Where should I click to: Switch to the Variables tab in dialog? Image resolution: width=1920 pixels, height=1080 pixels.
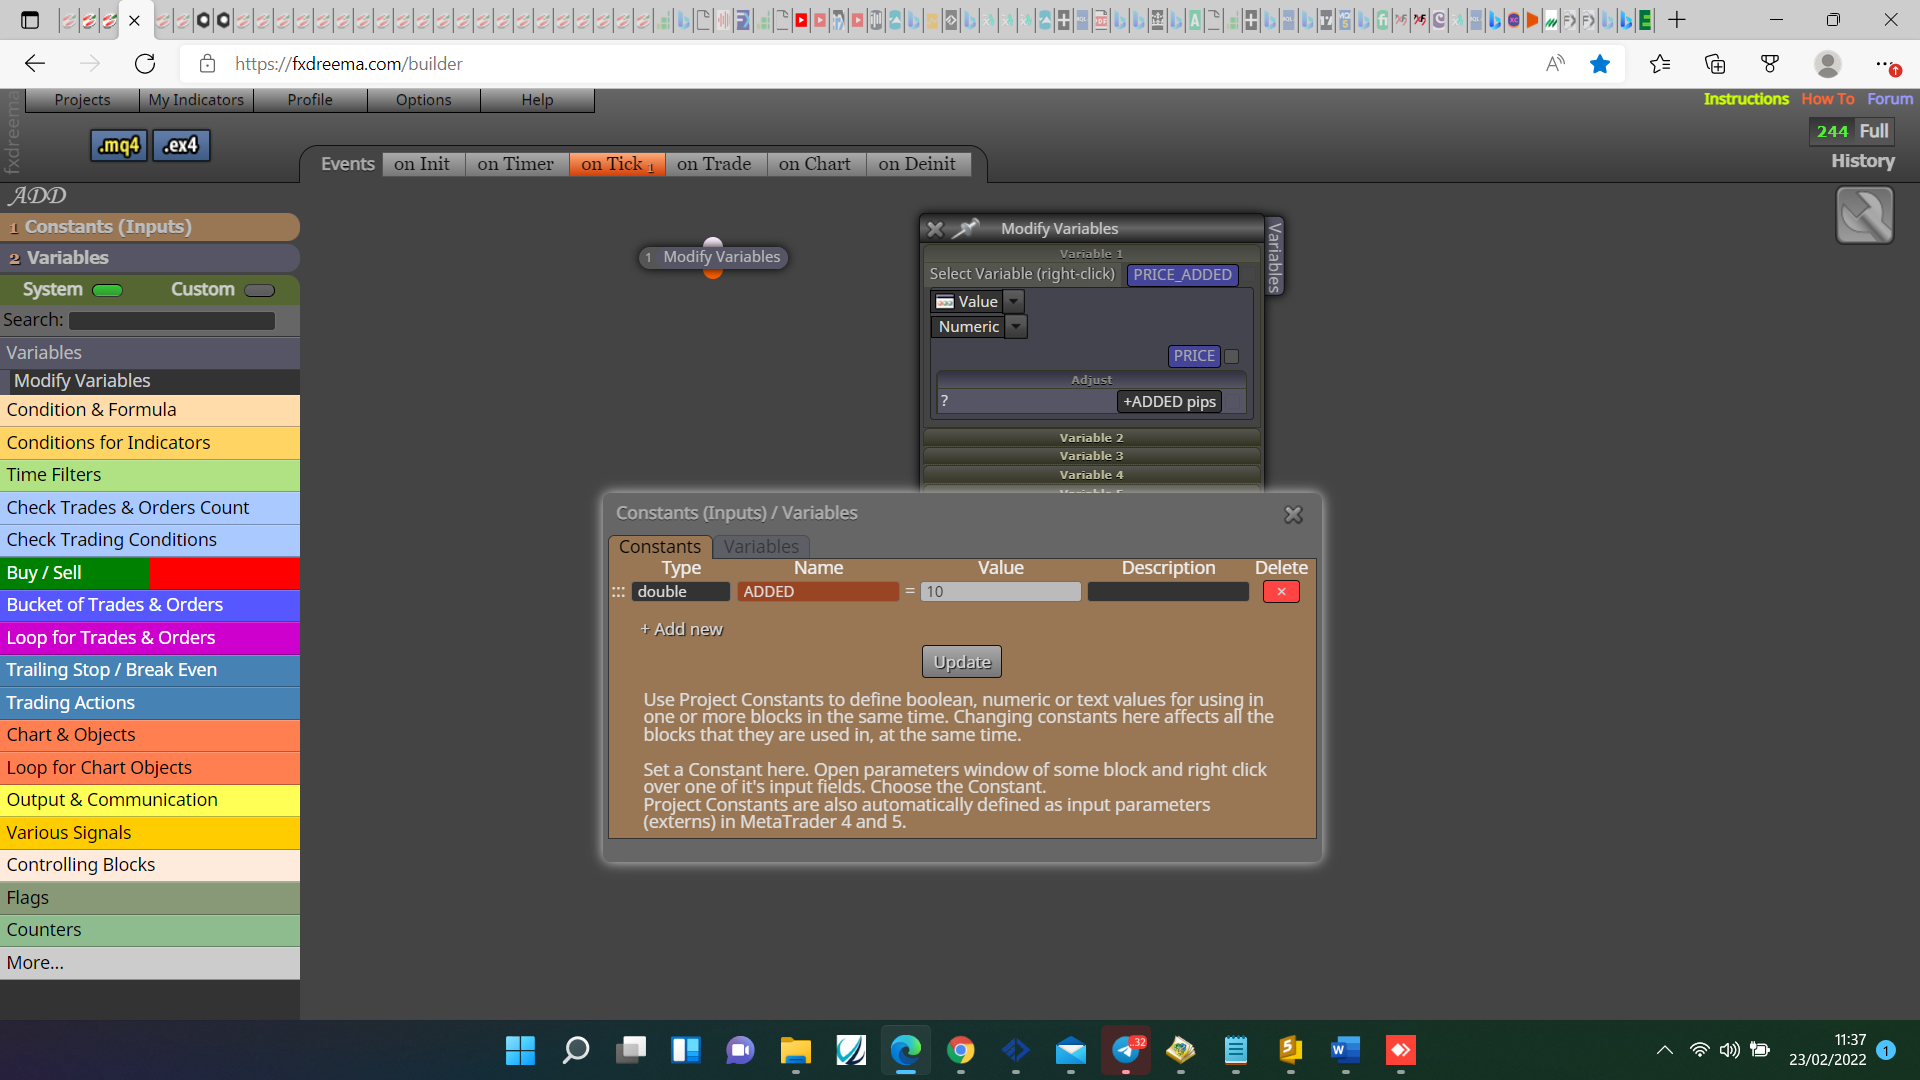pyautogui.click(x=761, y=547)
